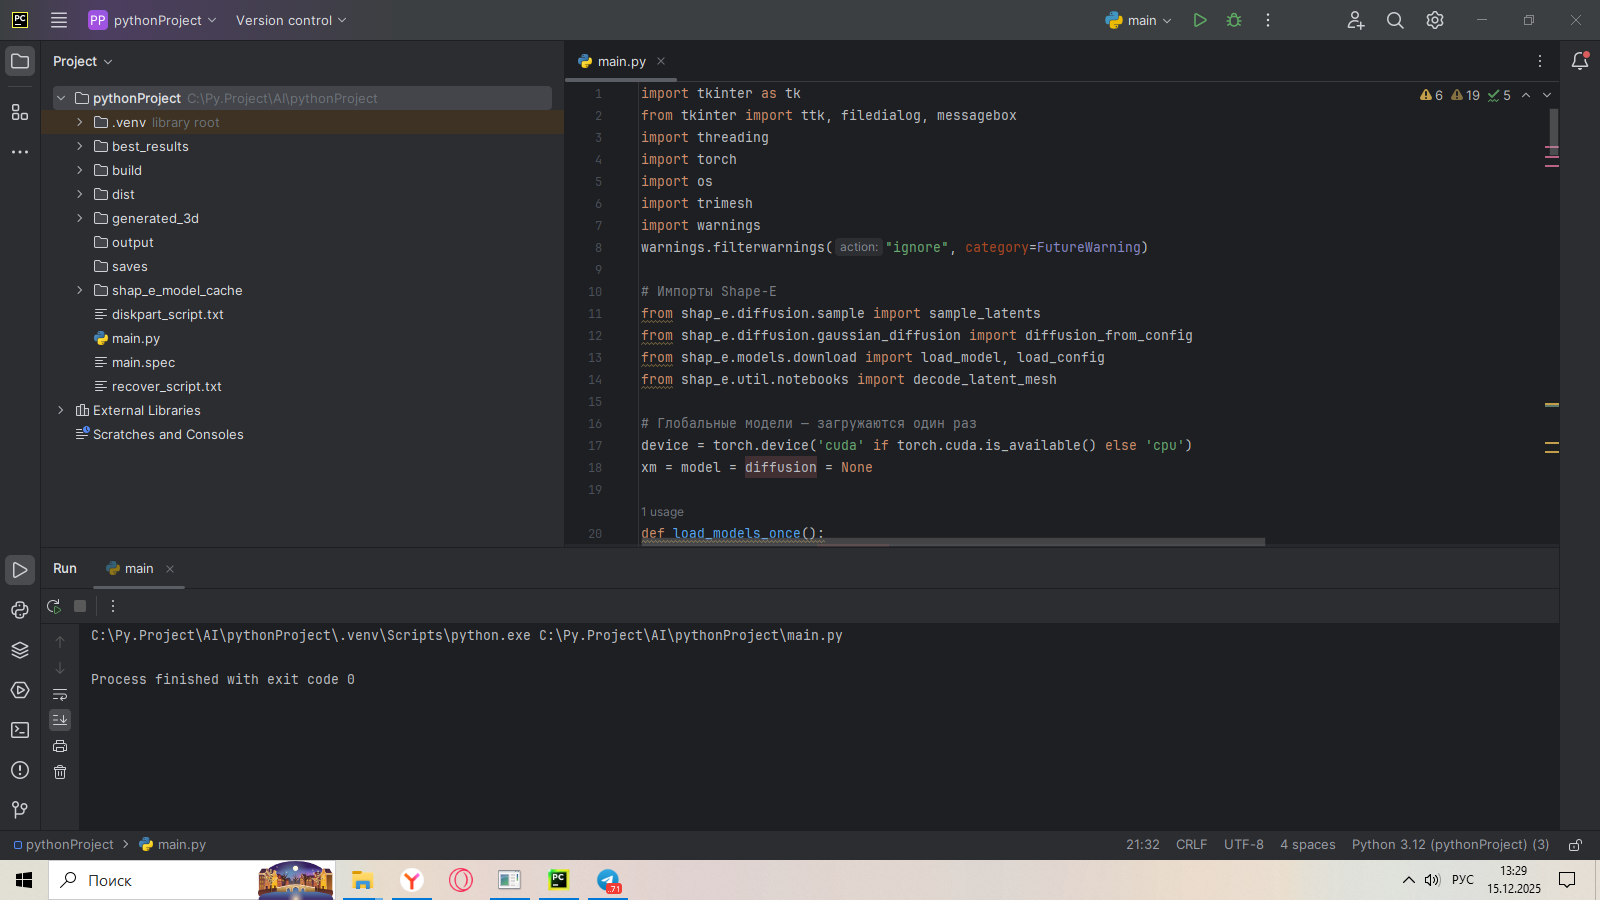Open the Python Packages tool window

point(20,650)
